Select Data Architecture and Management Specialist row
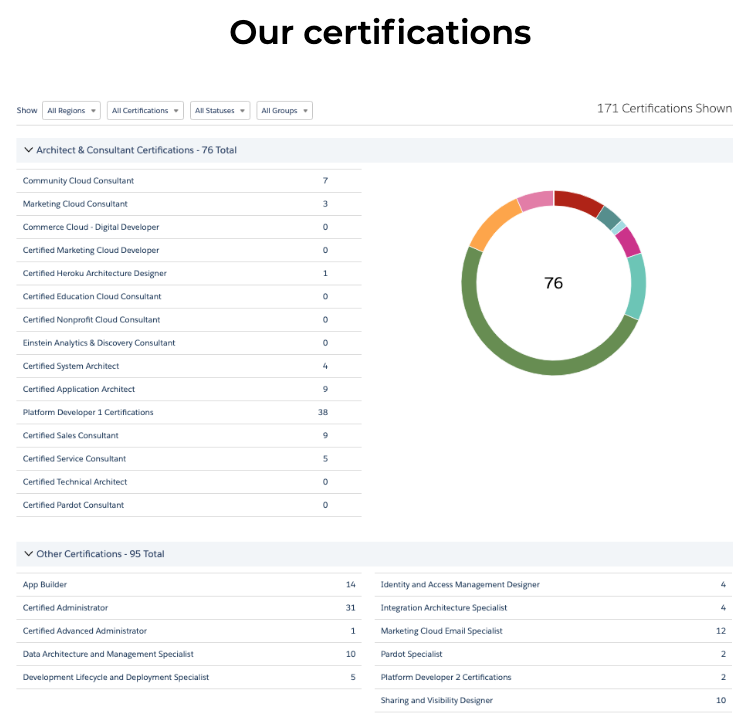 189,654
